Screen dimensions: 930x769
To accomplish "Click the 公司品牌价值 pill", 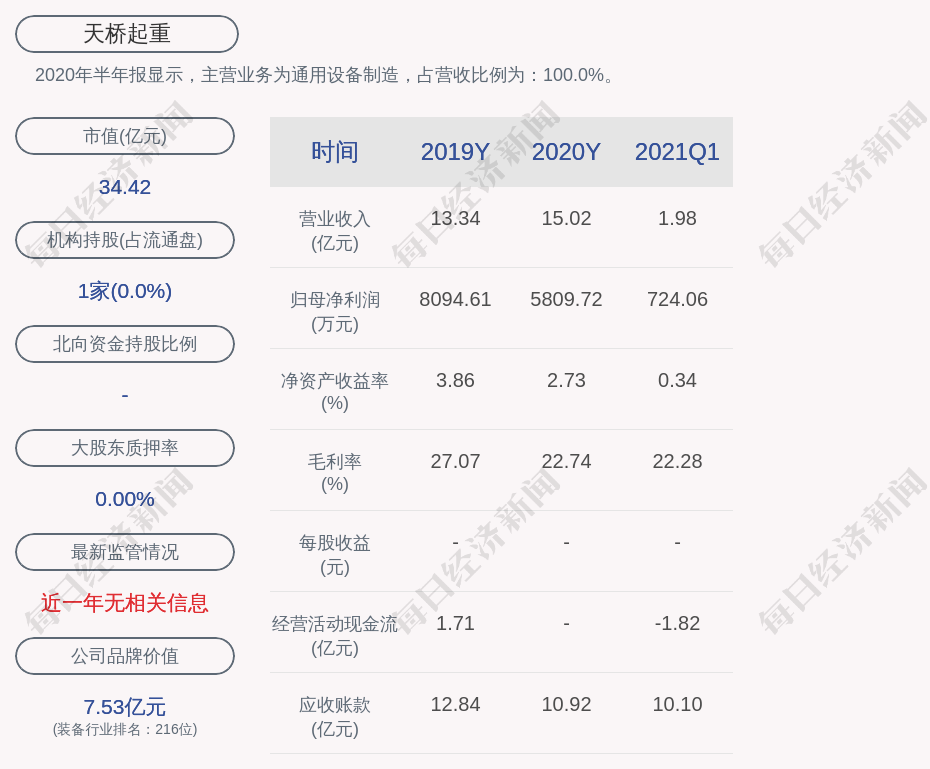I will point(125,656).
